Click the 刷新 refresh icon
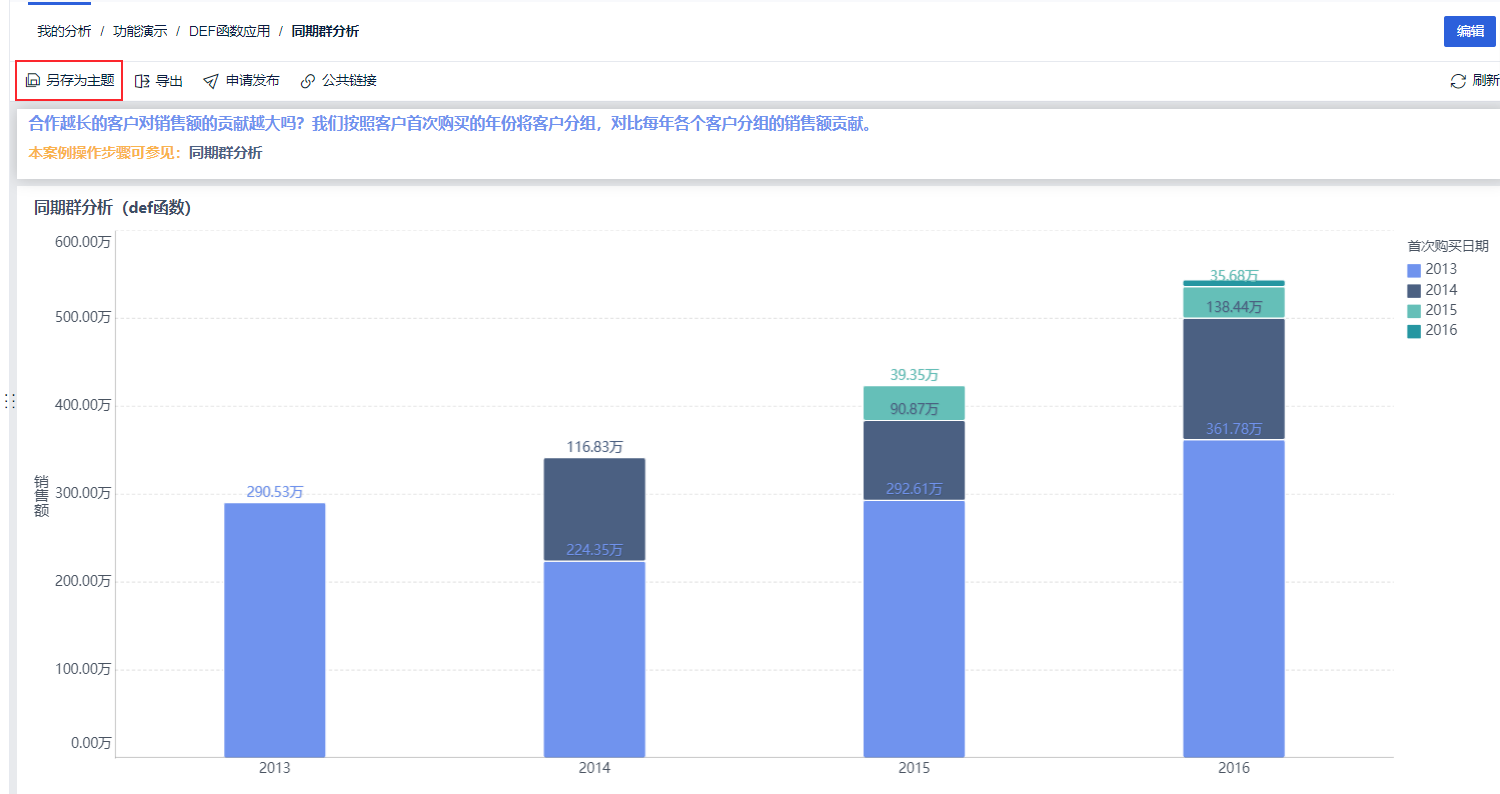1500x794 pixels. 1458,81
